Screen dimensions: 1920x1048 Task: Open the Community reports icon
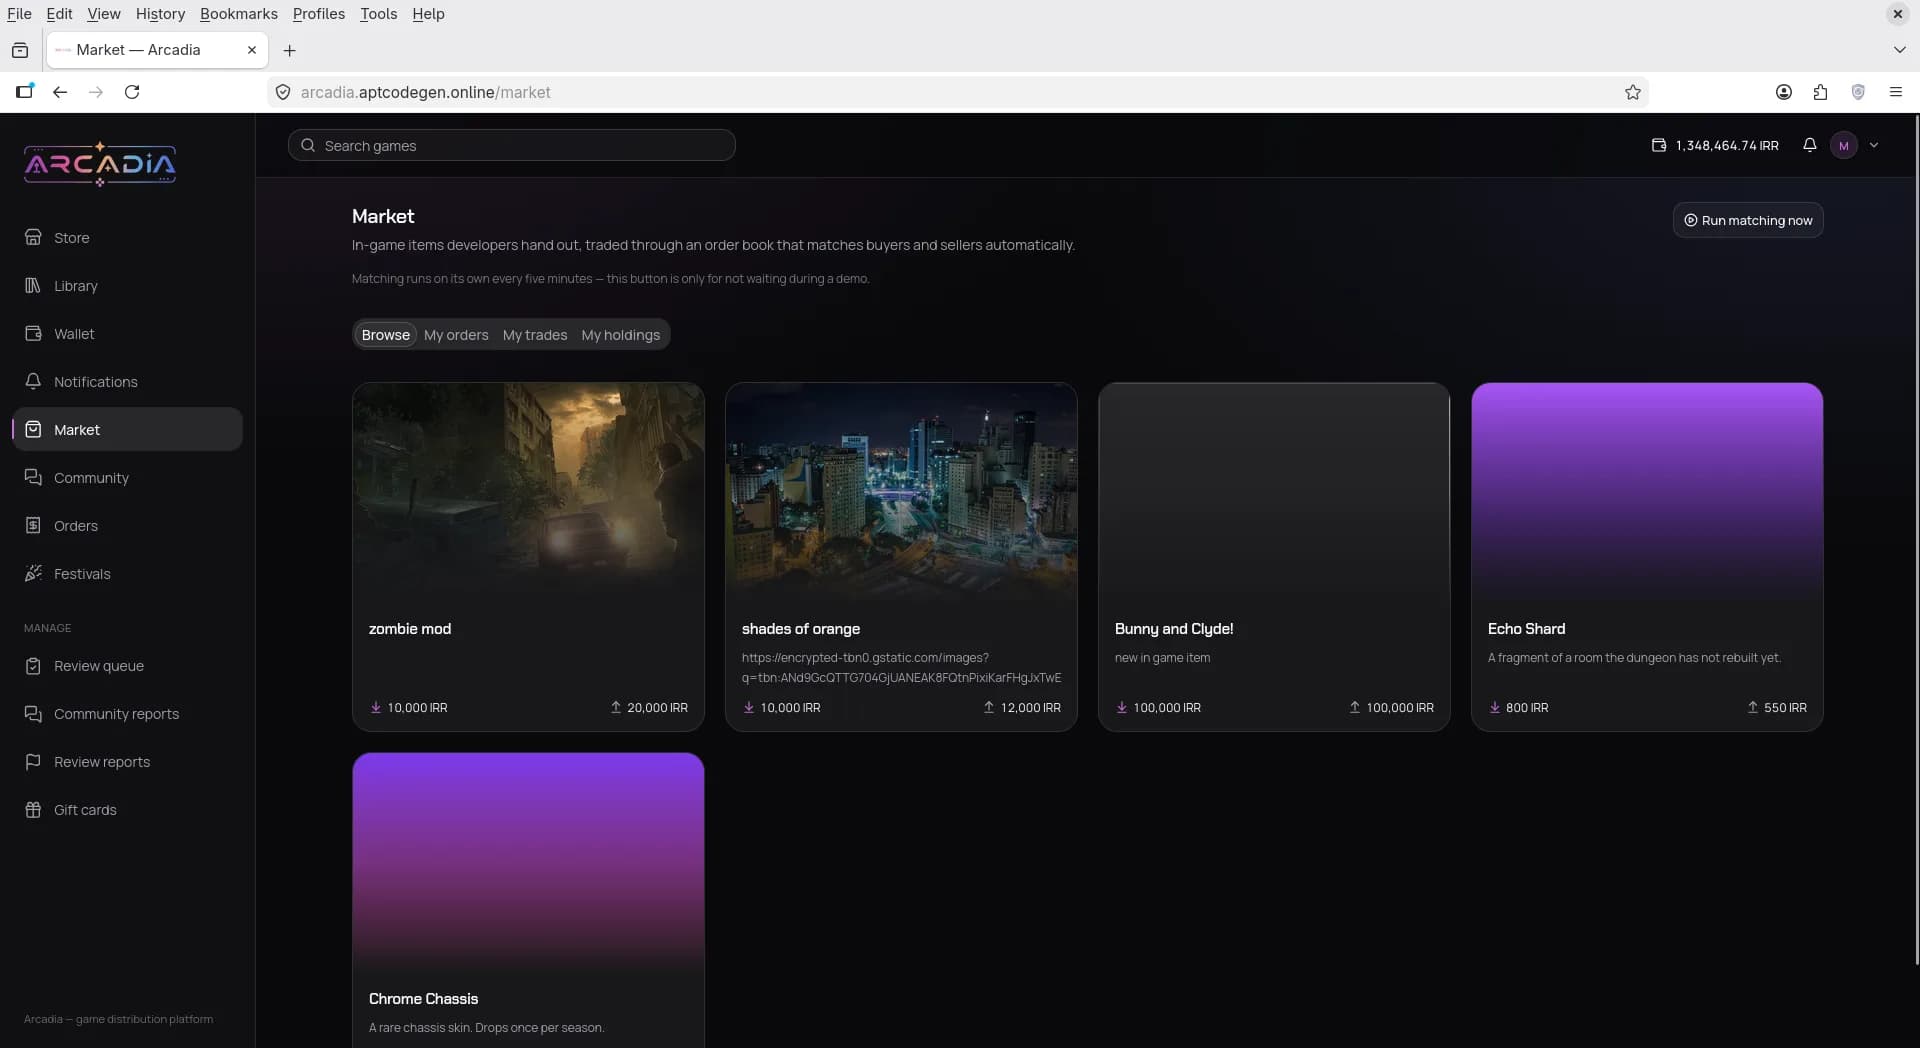pos(33,713)
